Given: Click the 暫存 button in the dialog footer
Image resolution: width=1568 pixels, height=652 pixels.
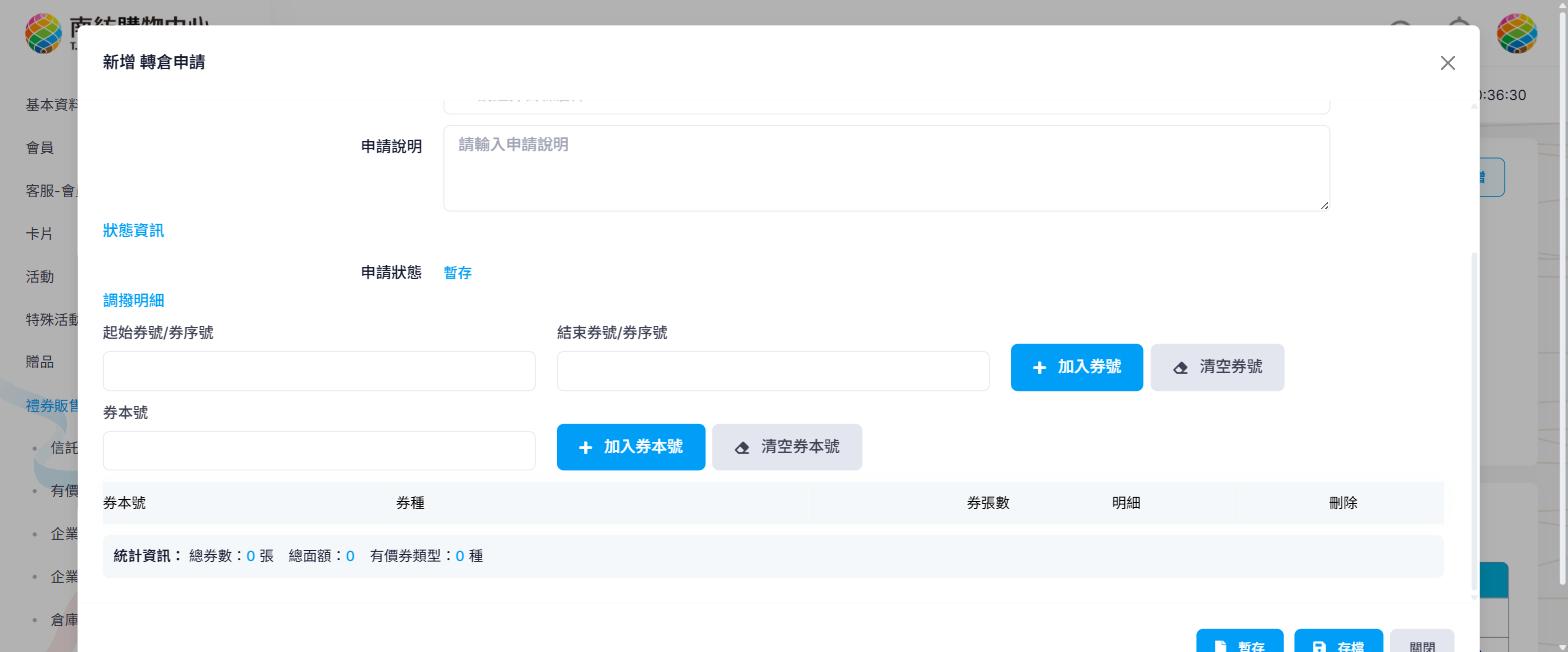Looking at the screenshot, I should tap(1240, 641).
